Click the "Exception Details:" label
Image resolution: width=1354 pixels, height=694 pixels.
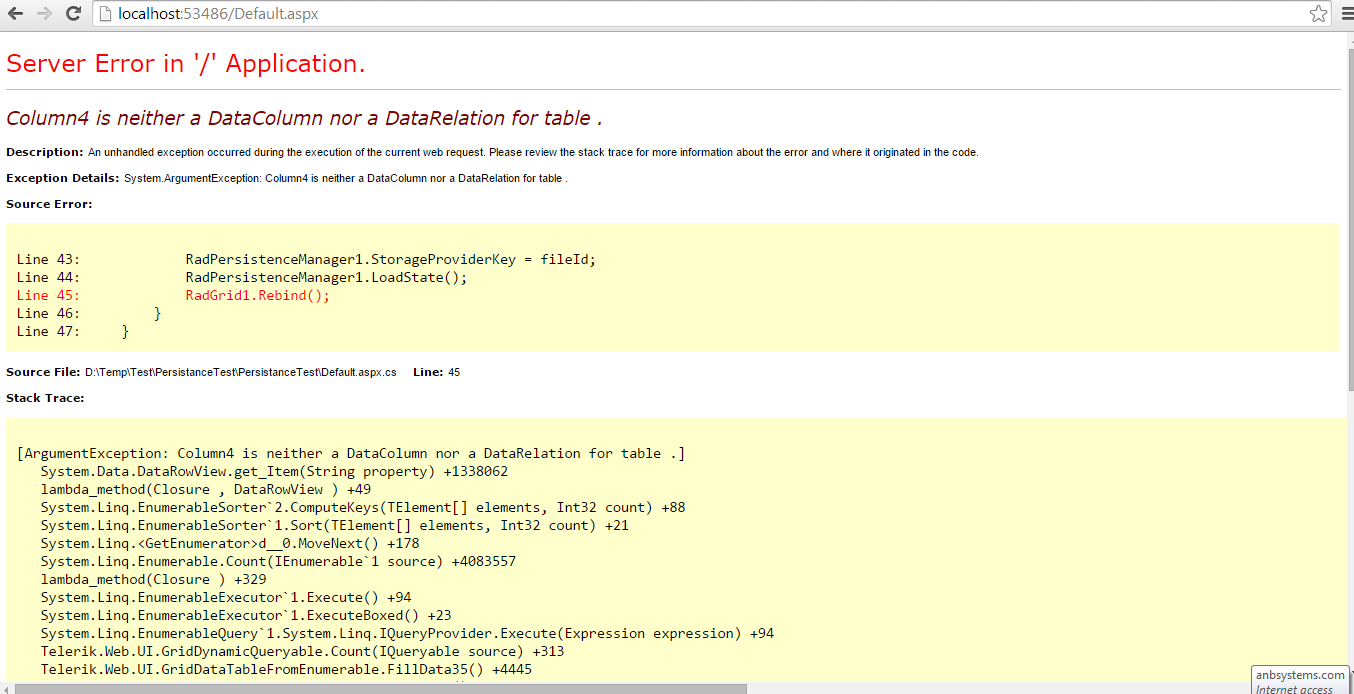[62, 178]
